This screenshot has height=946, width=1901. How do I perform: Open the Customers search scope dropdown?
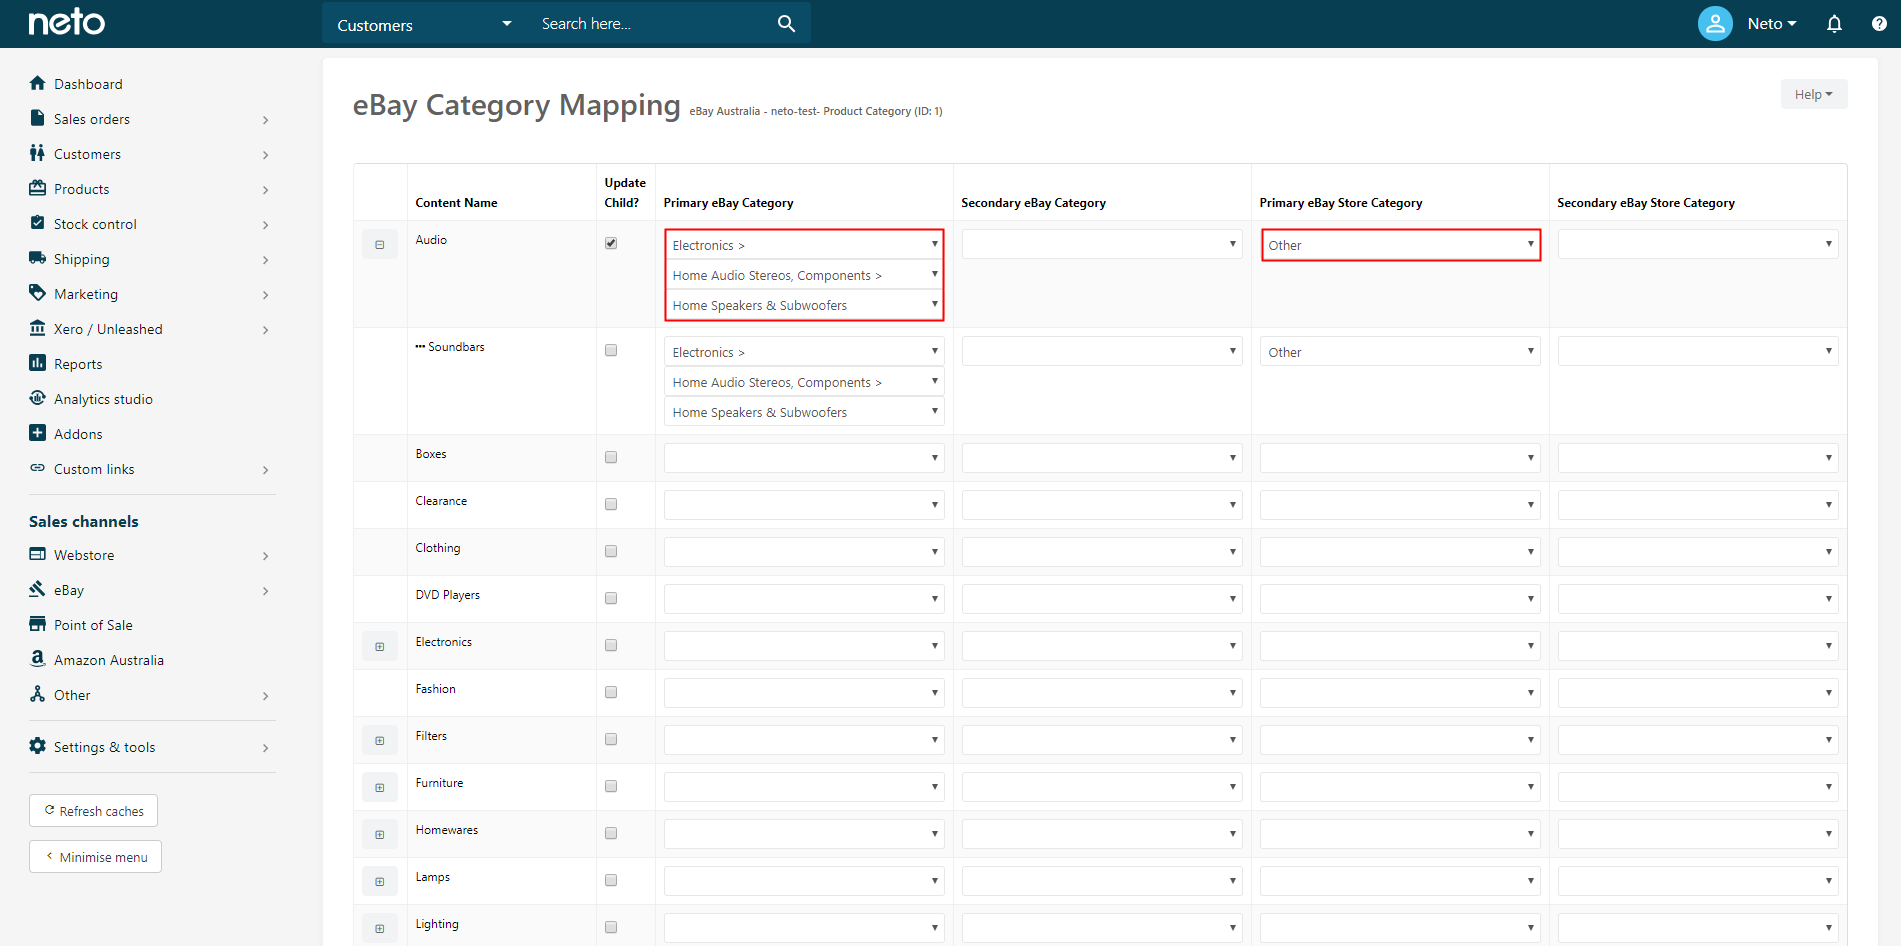point(425,24)
